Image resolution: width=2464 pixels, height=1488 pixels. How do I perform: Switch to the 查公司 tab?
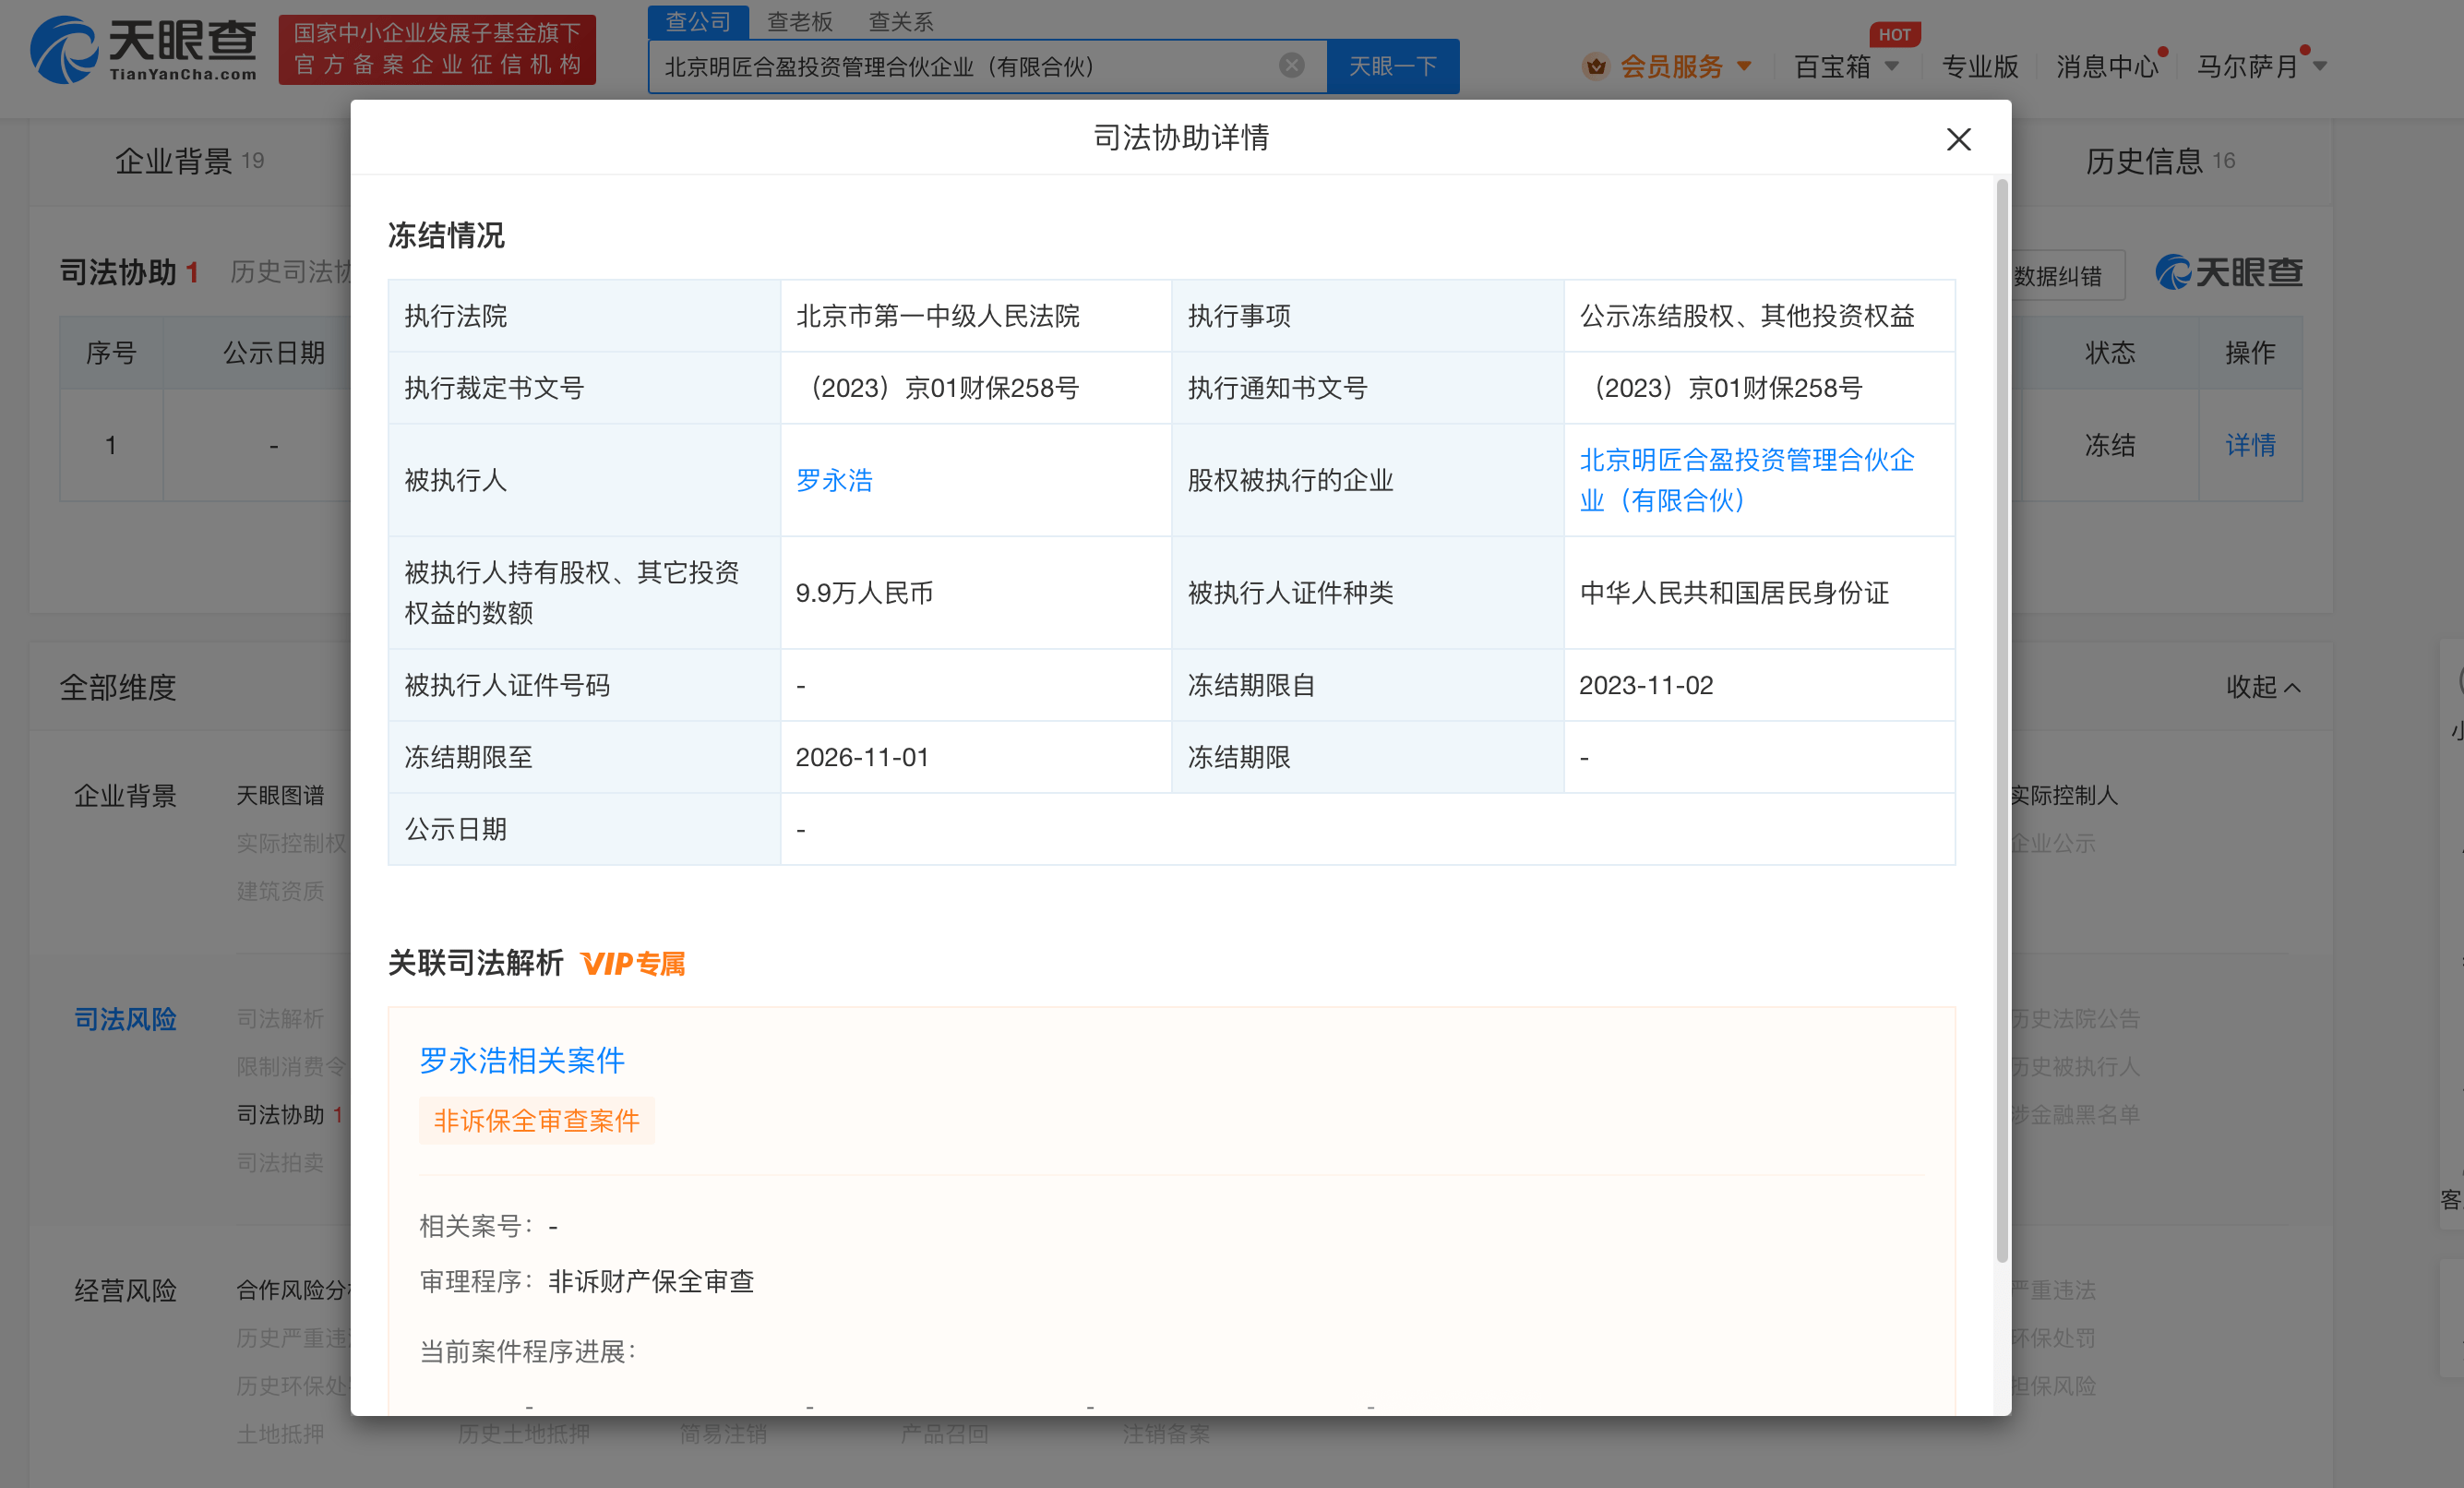[x=698, y=22]
